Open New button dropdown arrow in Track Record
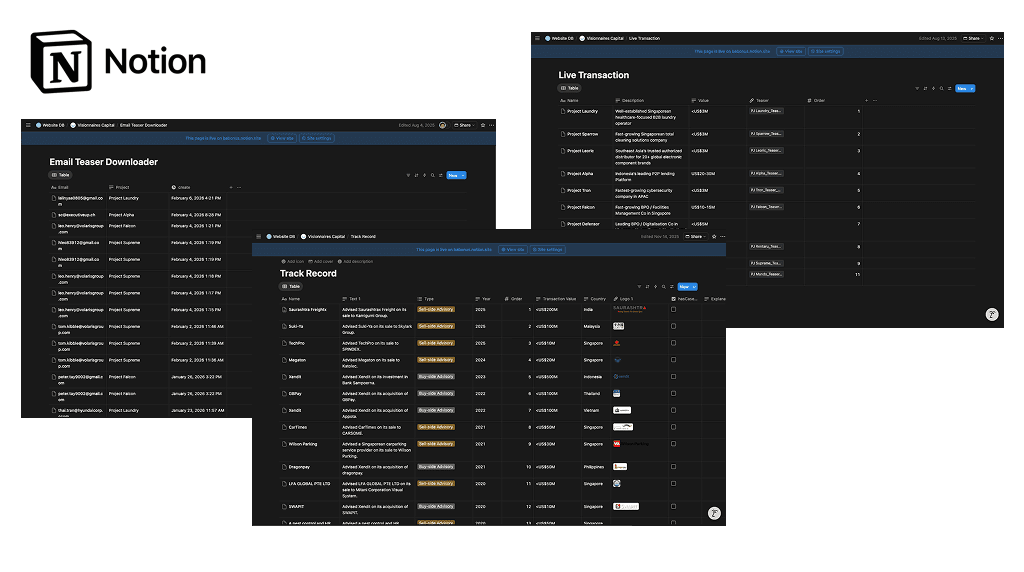Screen dimensions: 1024x572 tap(694, 287)
